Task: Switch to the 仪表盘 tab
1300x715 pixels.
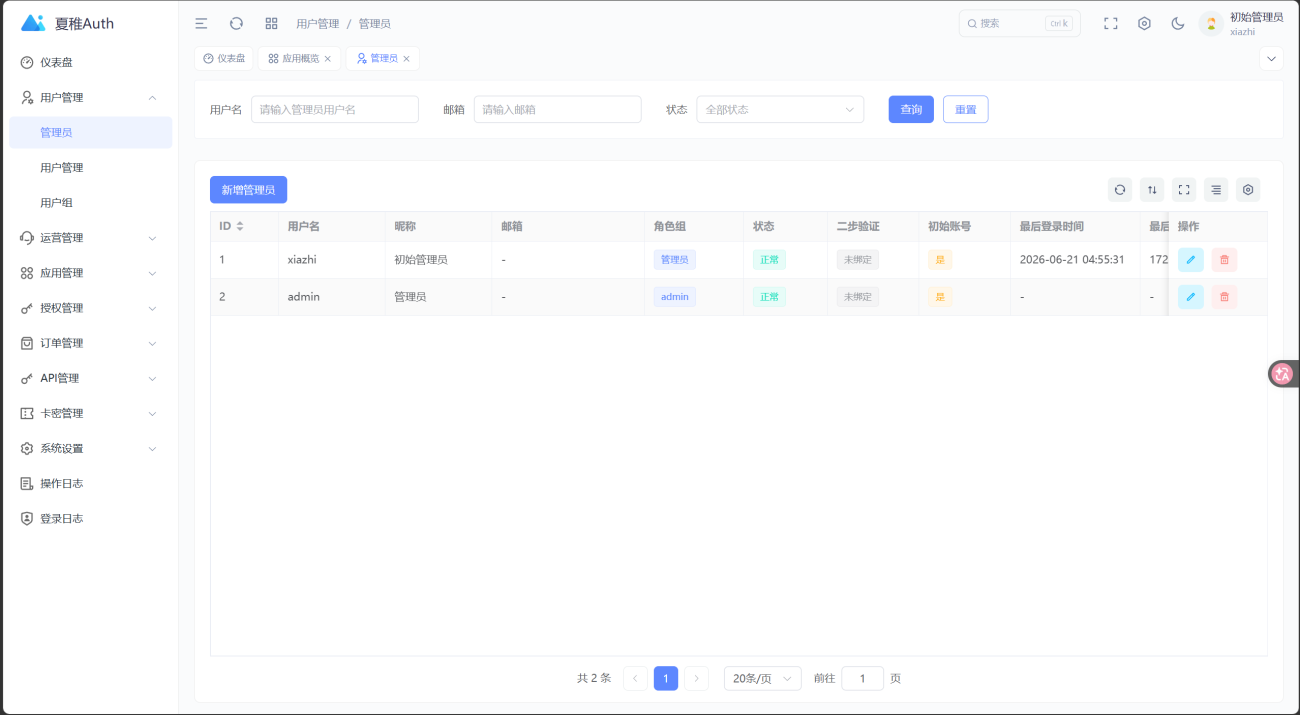Action: (224, 59)
